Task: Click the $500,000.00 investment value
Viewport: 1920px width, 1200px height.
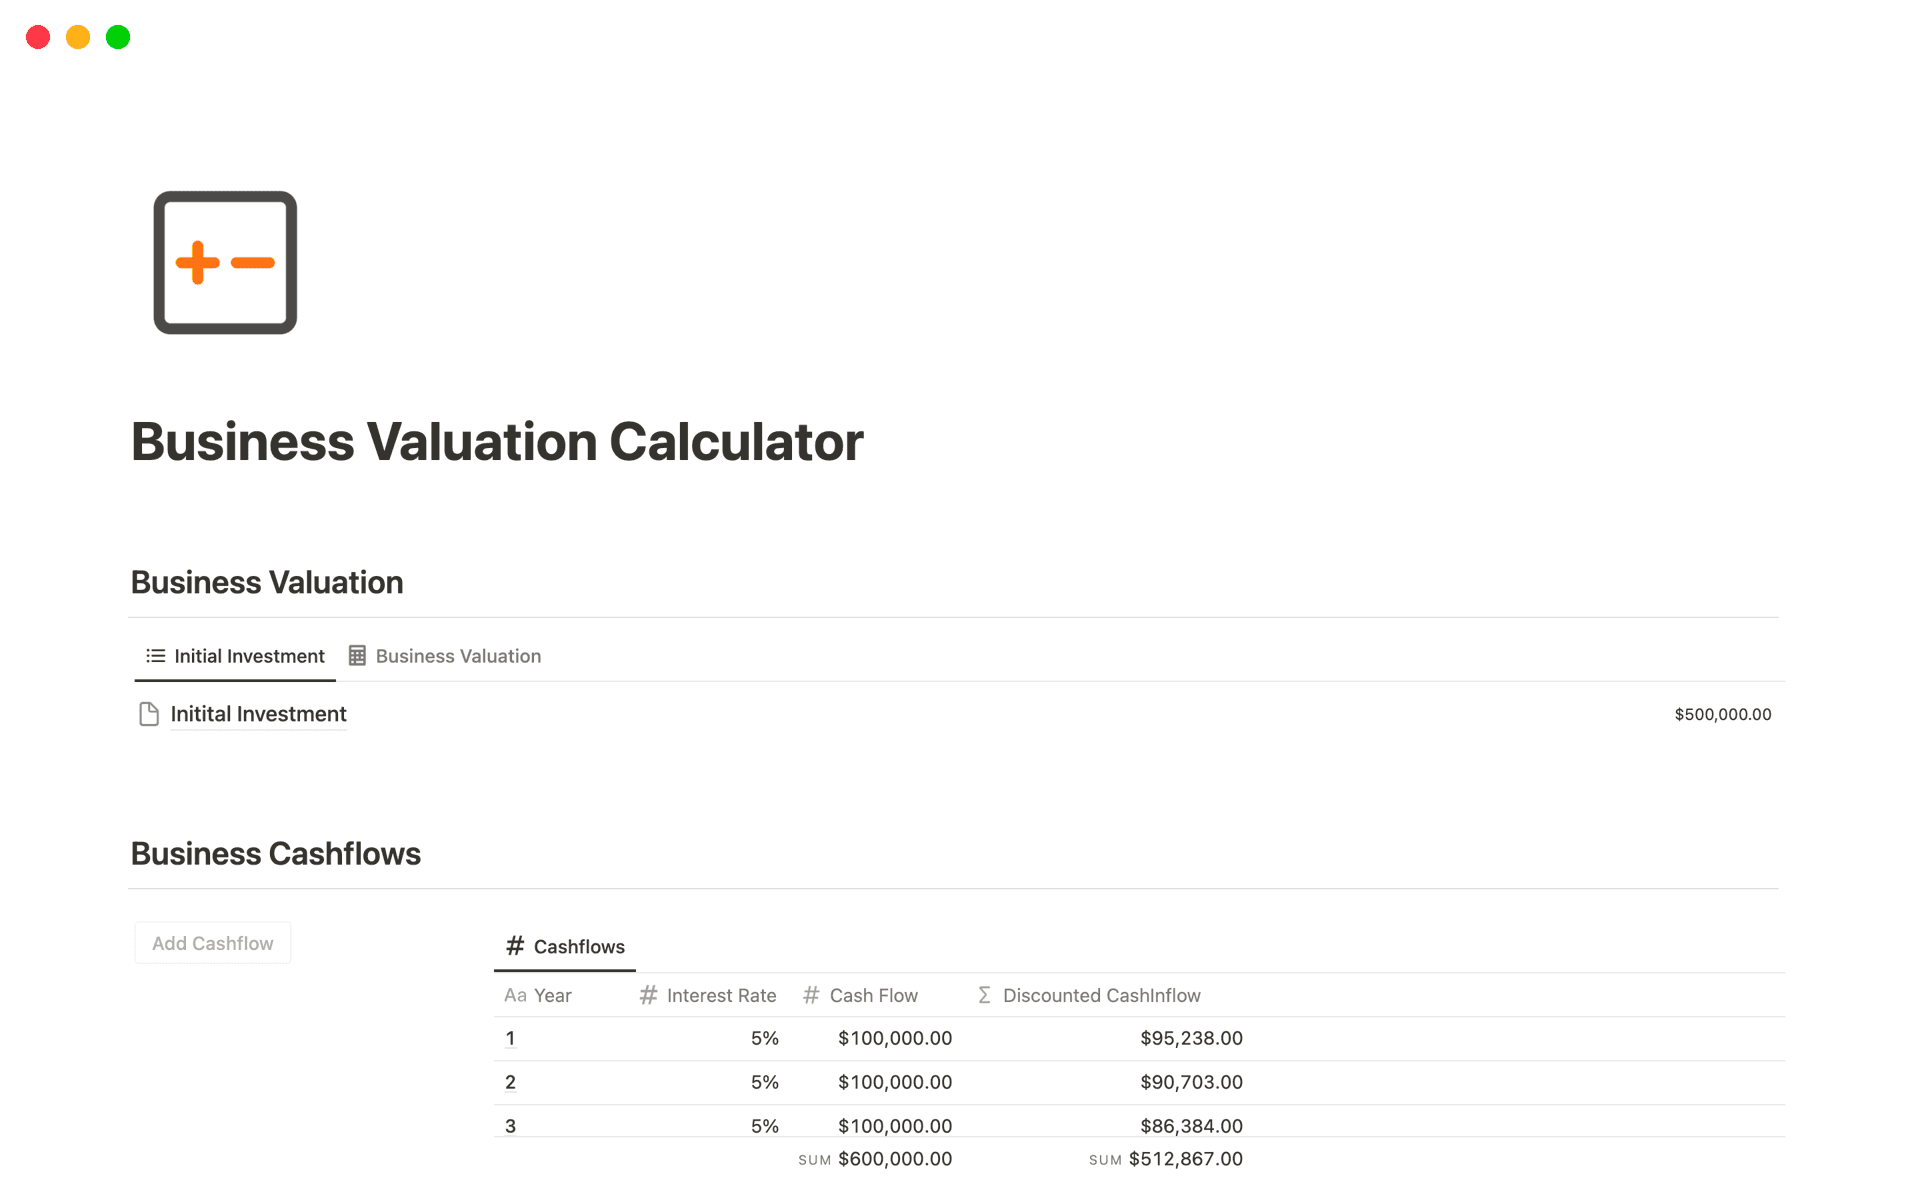Action: click(x=1722, y=714)
